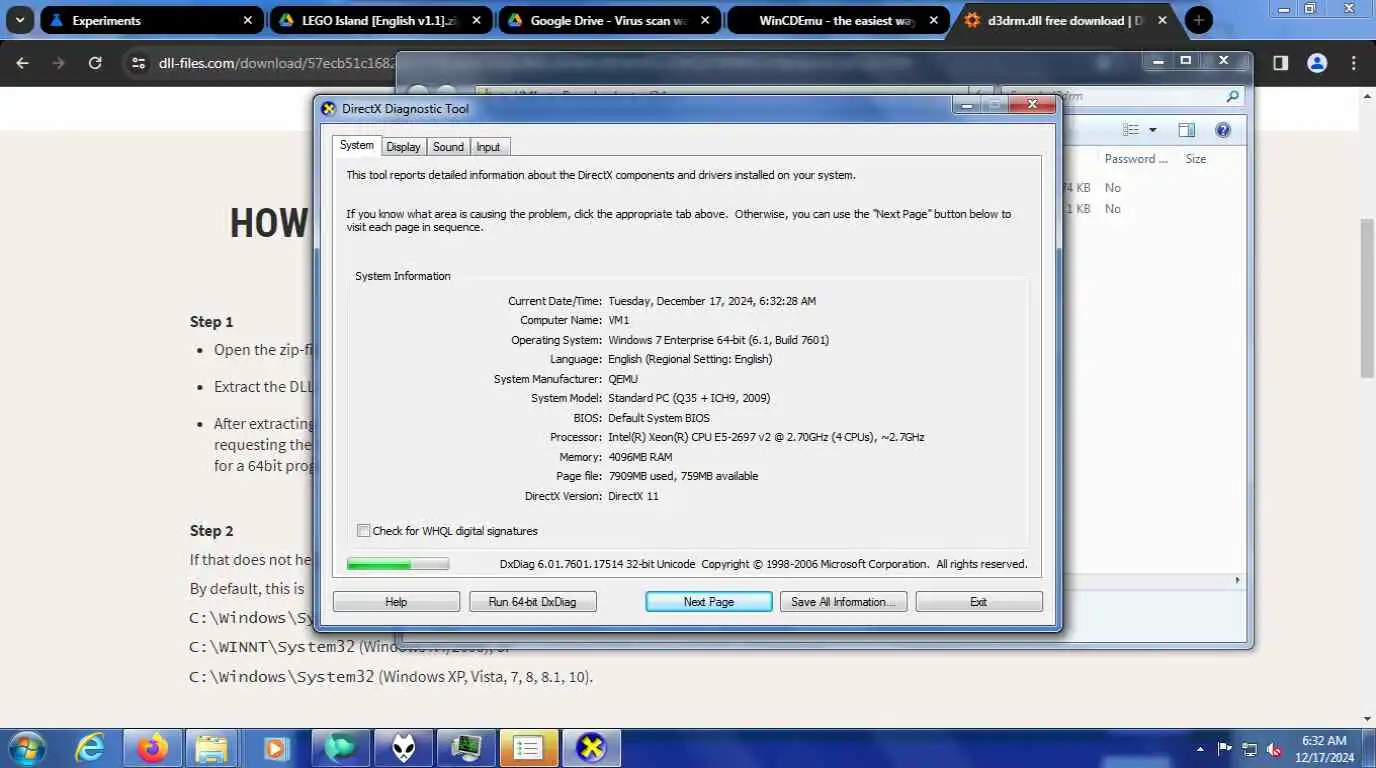This screenshot has width=1376, height=768.
Task: Click the Explorer search magnifier icon
Action: pyautogui.click(x=1232, y=96)
